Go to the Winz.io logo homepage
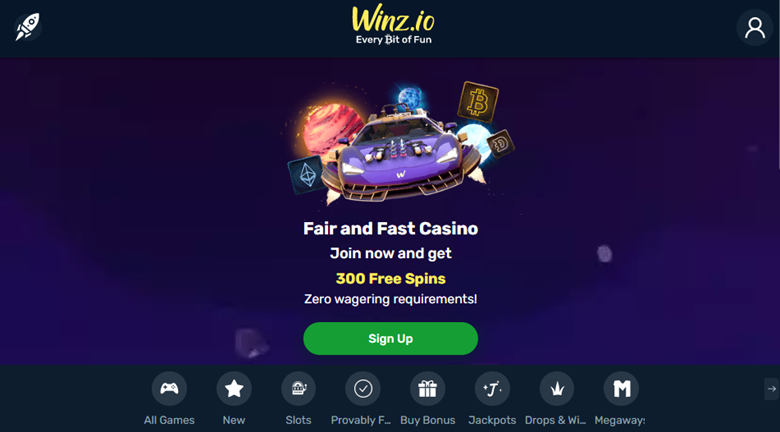 pyautogui.click(x=393, y=25)
